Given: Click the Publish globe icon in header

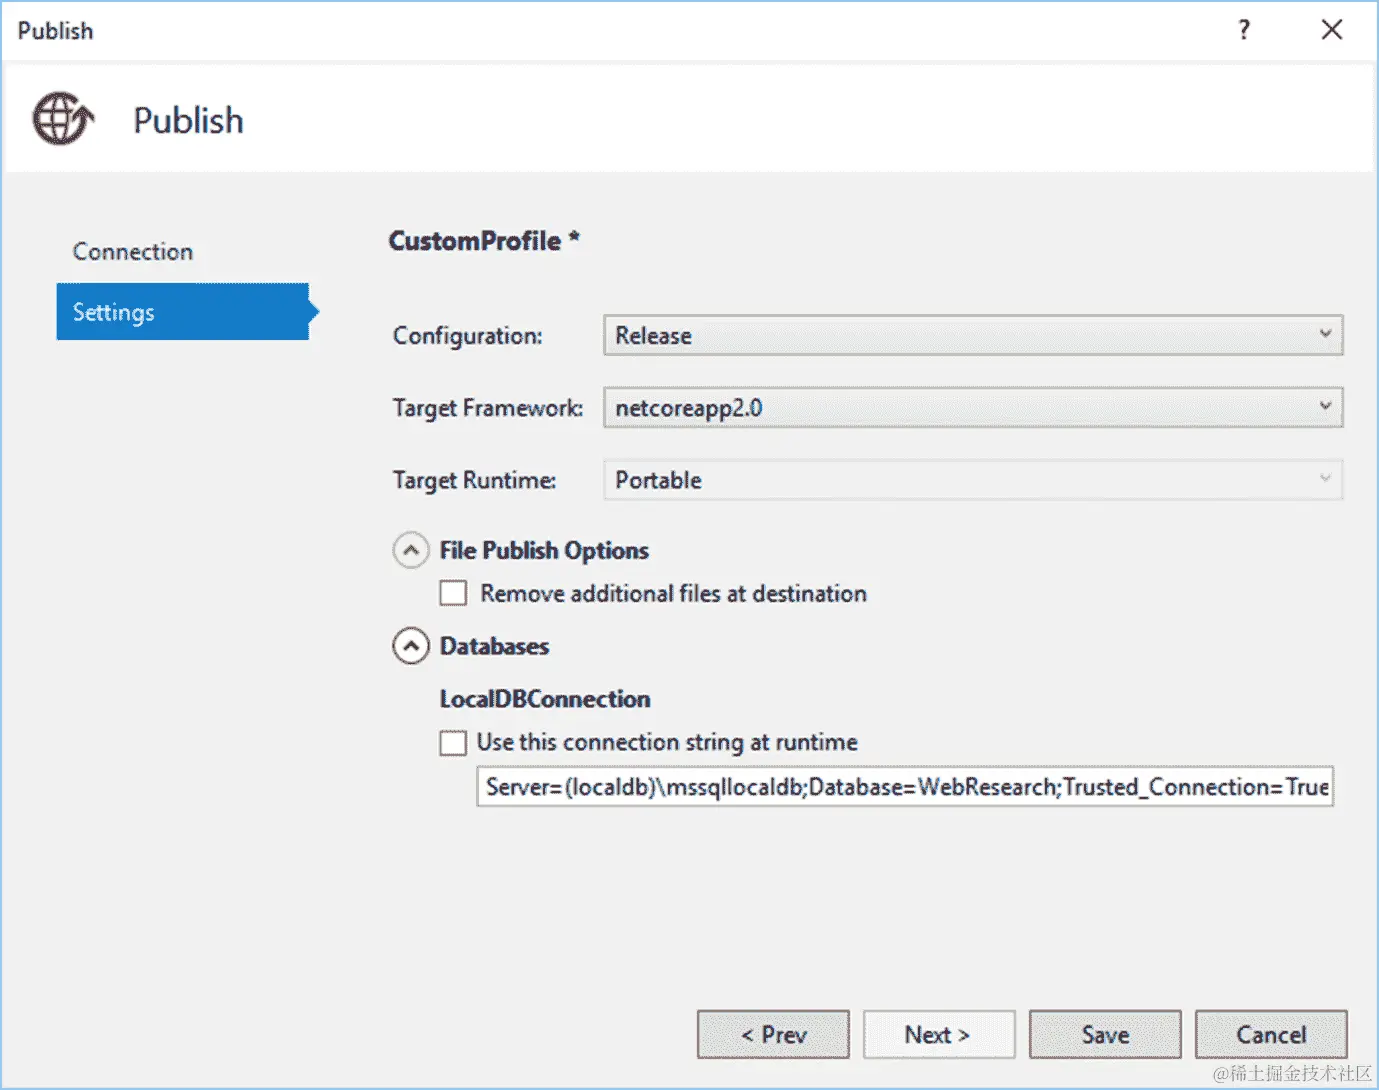Looking at the screenshot, I should [x=64, y=119].
